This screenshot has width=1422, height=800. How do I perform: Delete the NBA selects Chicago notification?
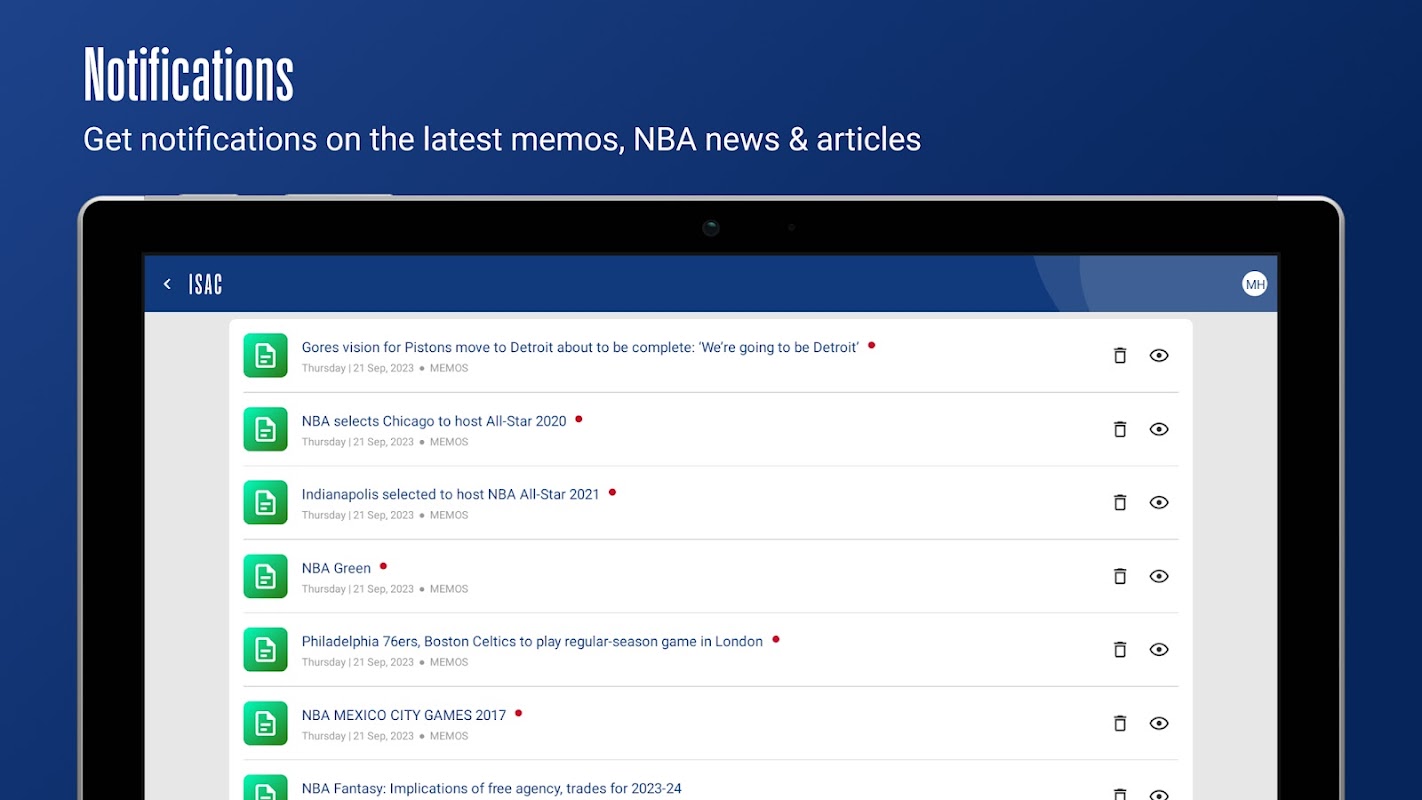tap(1120, 429)
